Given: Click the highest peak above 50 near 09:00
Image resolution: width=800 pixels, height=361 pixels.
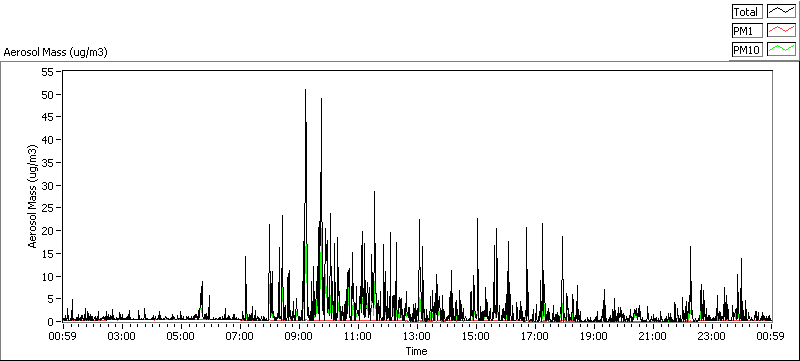Looking at the screenshot, I should tap(305, 91).
